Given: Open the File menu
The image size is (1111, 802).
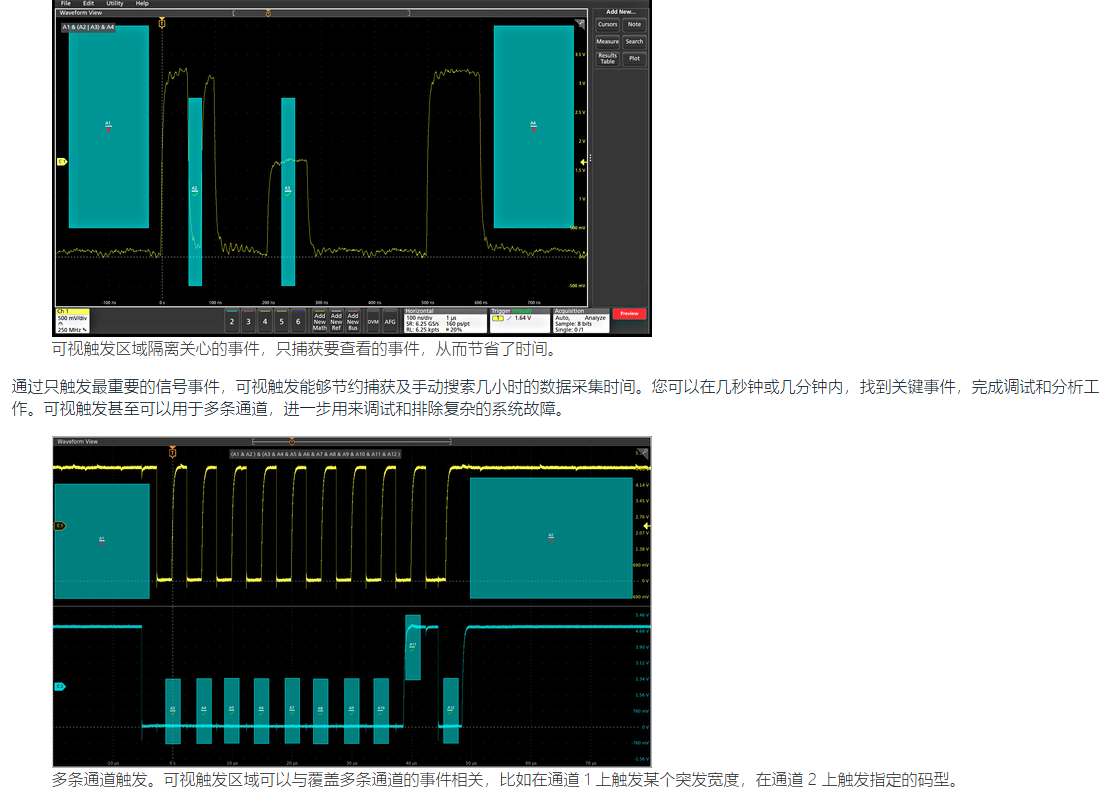Looking at the screenshot, I should coord(65,4).
